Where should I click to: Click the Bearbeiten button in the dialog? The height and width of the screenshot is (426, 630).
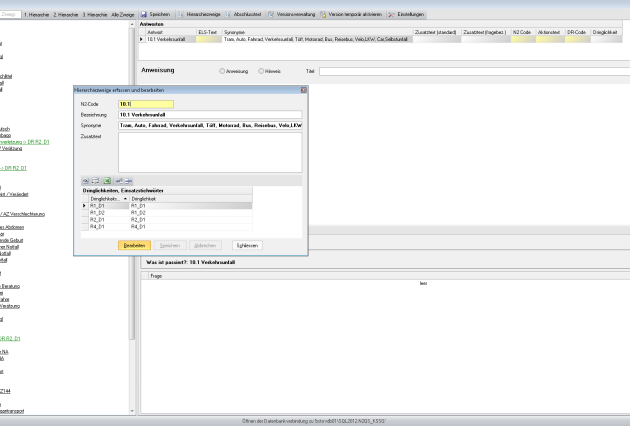(134, 246)
